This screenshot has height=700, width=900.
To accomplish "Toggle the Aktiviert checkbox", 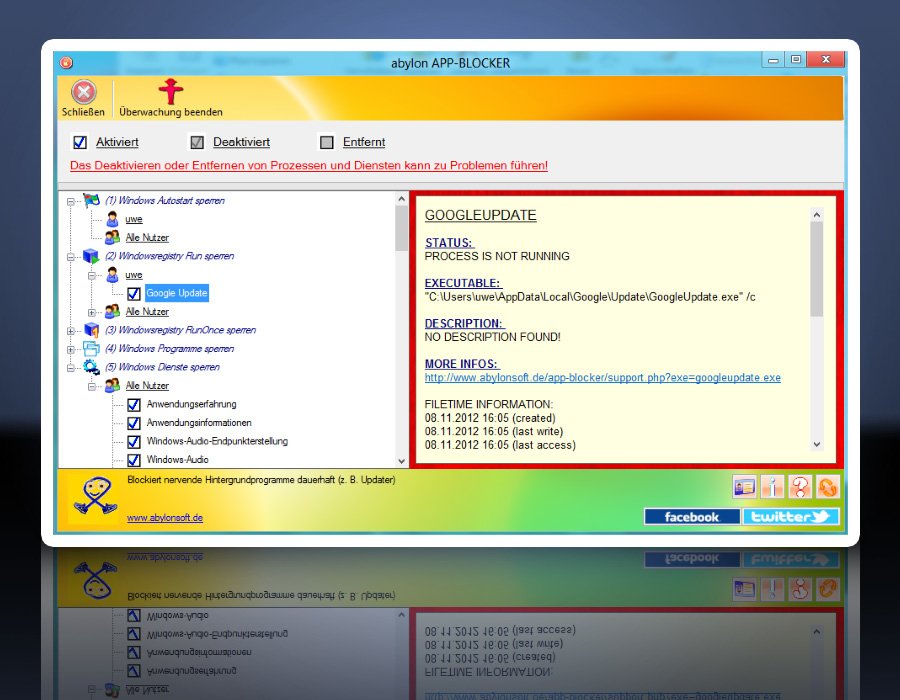I will 80,142.
